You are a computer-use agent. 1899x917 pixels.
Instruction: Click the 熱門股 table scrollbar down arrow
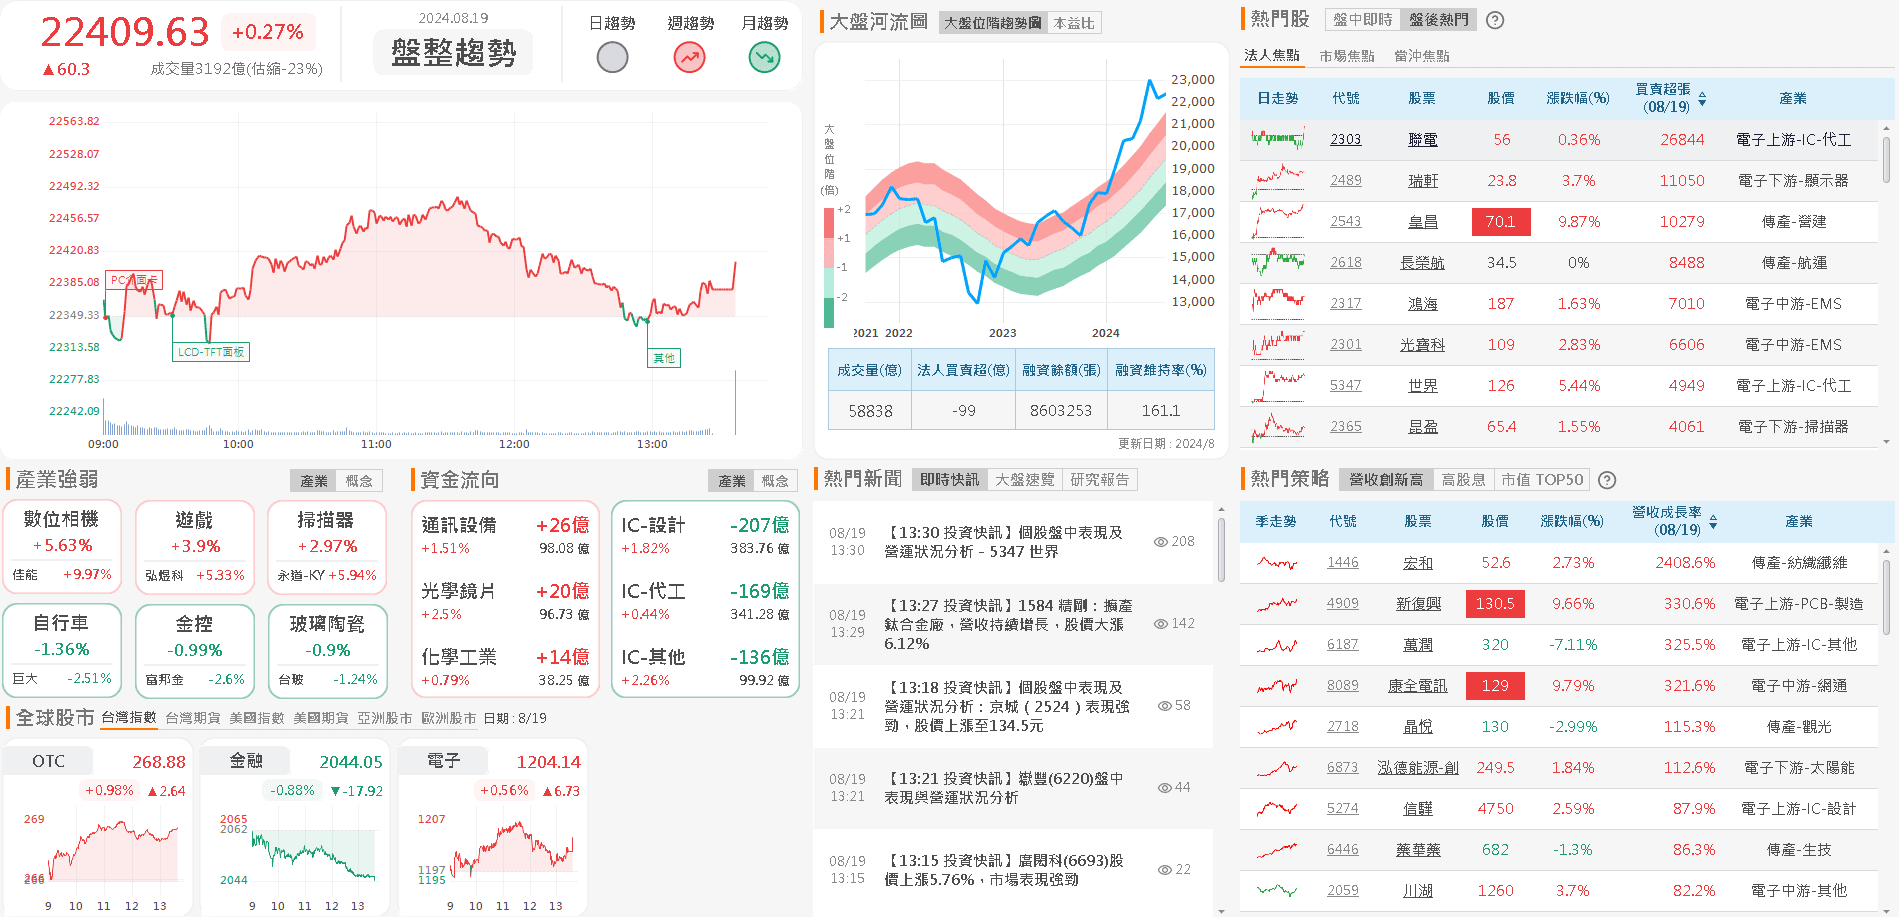coord(1886,442)
